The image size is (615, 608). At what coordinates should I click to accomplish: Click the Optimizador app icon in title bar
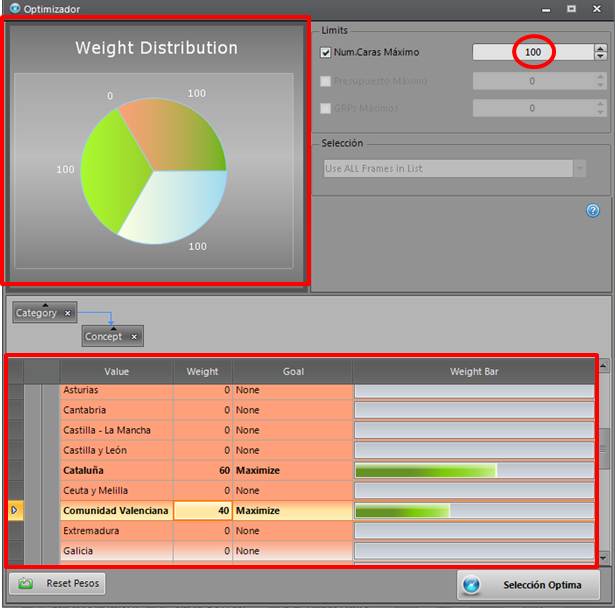[x=13, y=9]
